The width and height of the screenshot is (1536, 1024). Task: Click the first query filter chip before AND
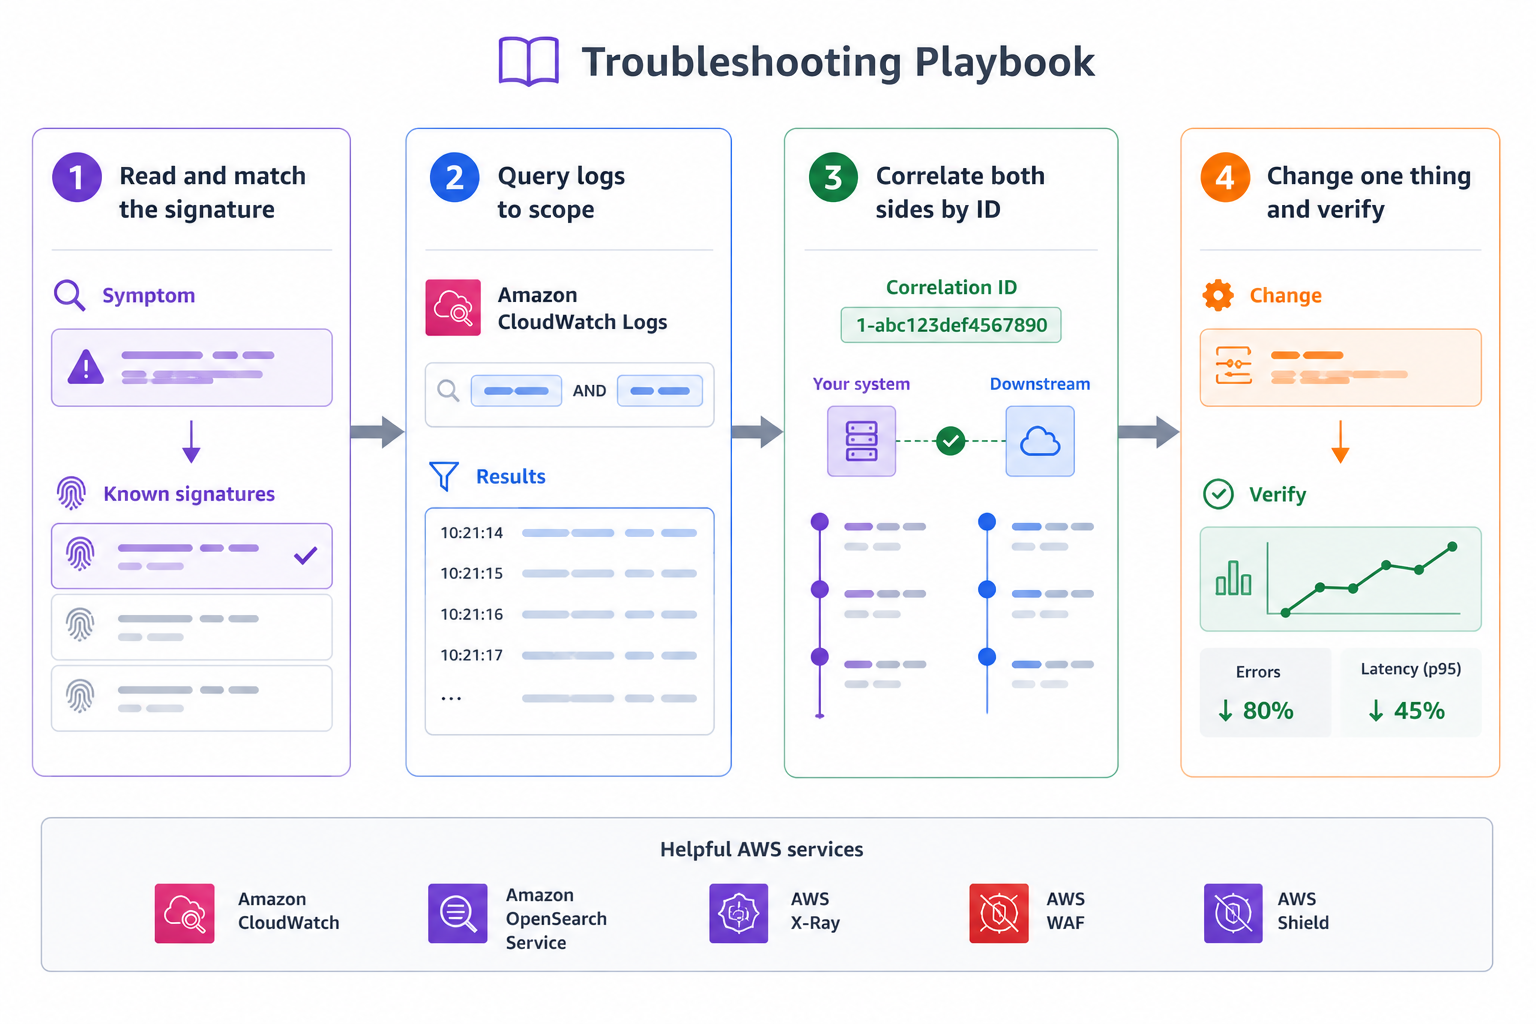pos(516,391)
